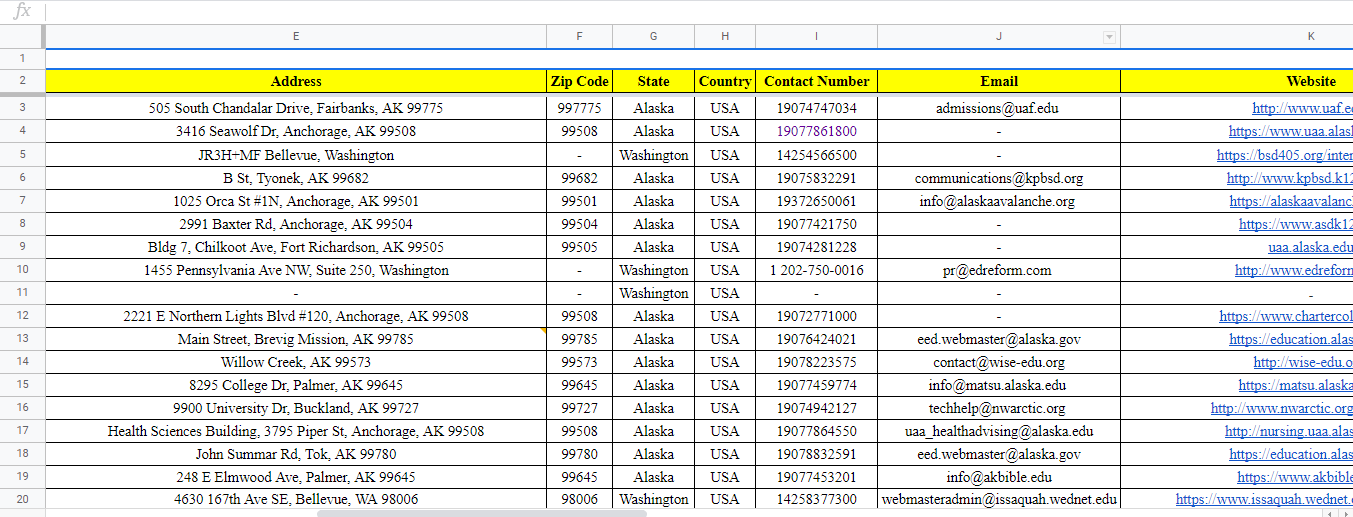Select address 505 South Chandalar Drive, Fairbanks
The width and height of the screenshot is (1353, 517).
pyautogui.click(x=296, y=108)
